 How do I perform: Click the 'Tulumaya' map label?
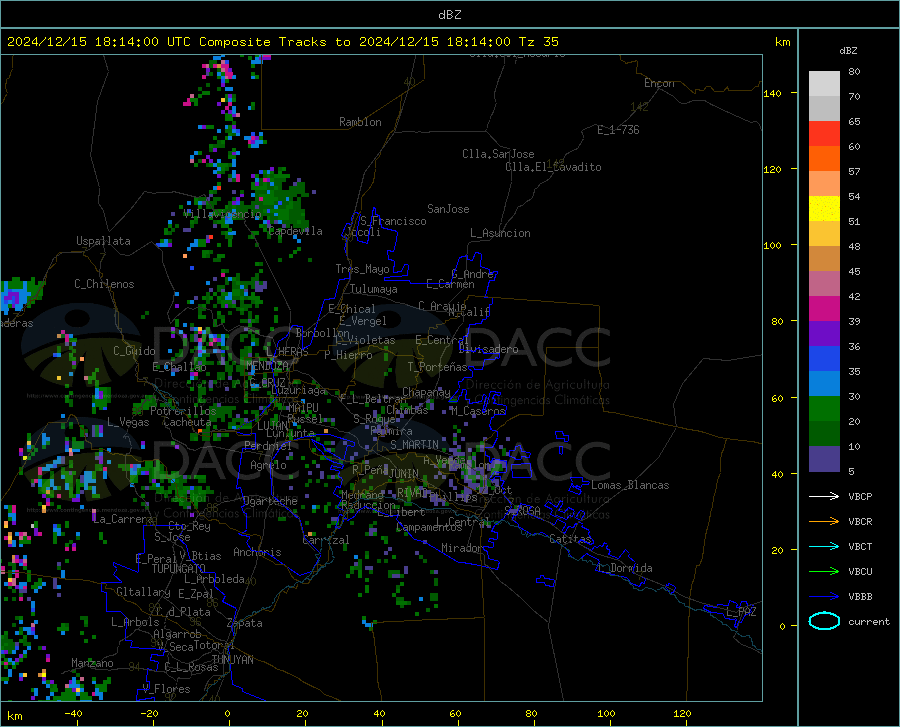374,289
